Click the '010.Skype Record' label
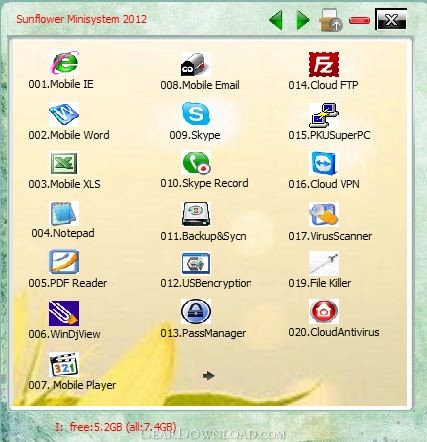This screenshot has width=427, height=442. 204,183
